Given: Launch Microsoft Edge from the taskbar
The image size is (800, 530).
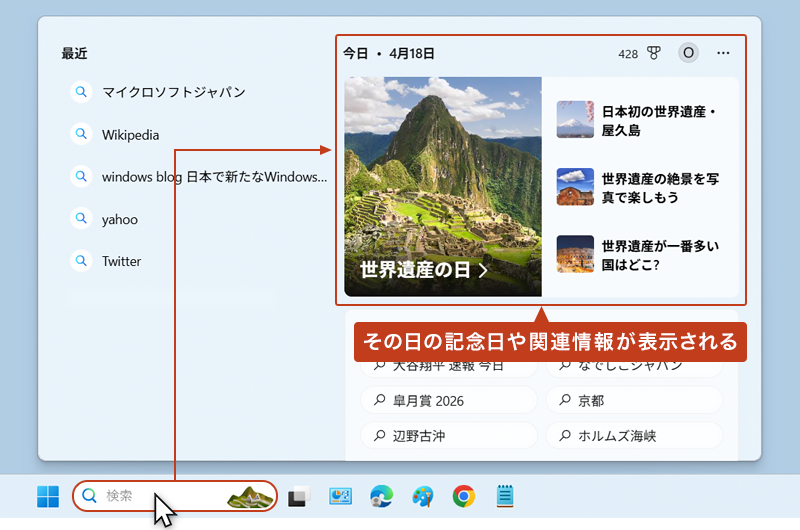Looking at the screenshot, I should click(x=381, y=496).
